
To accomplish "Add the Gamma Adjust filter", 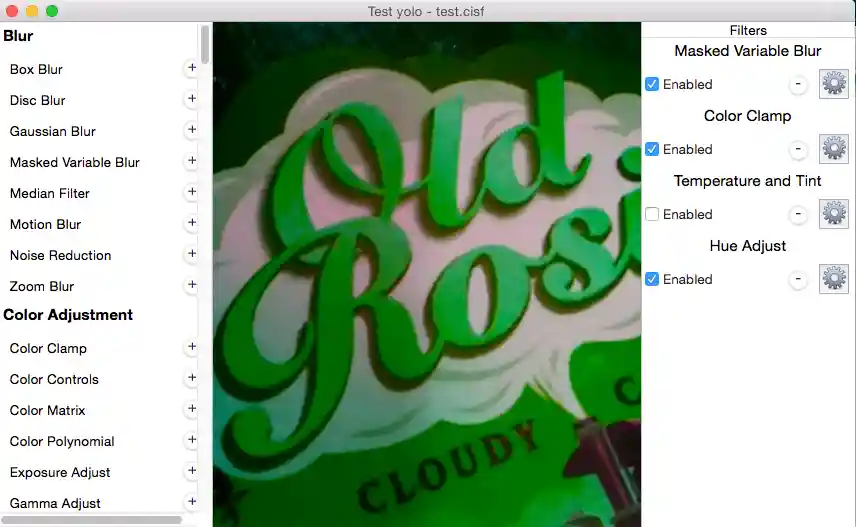I will 192,502.
